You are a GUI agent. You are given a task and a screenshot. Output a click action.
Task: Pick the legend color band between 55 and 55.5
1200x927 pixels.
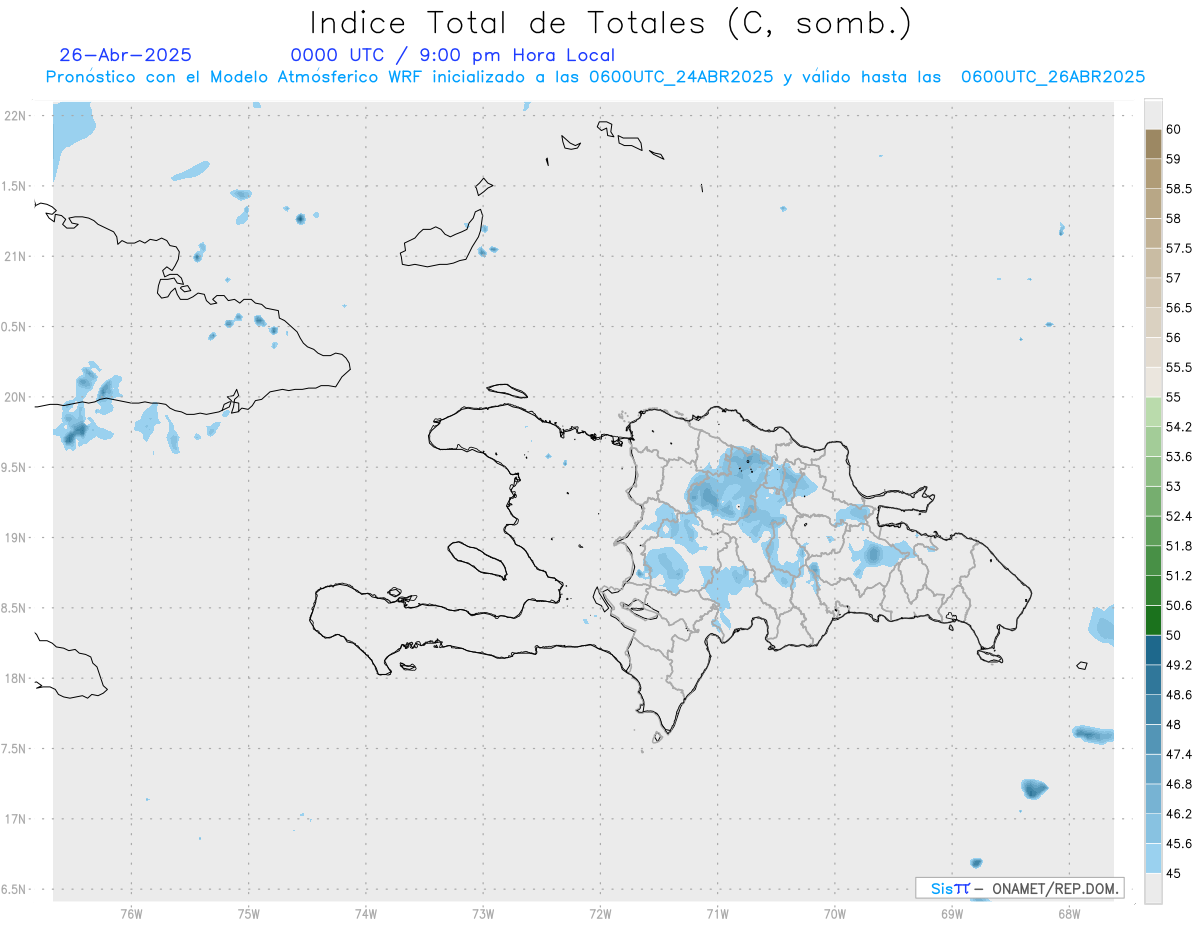pos(1153,382)
